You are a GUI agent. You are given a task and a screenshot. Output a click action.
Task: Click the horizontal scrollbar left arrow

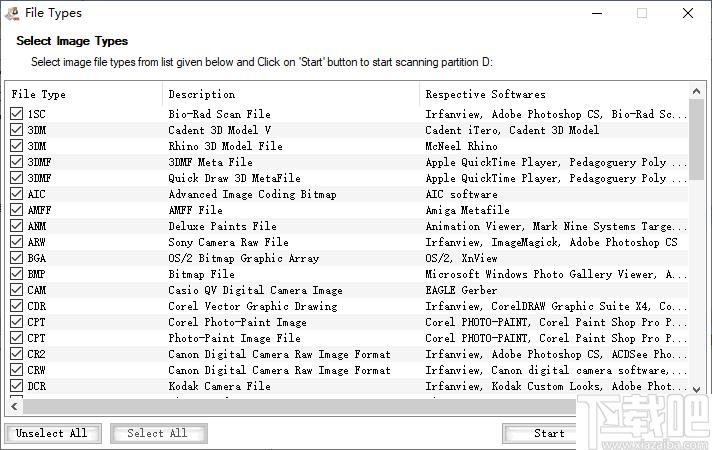(x=14, y=406)
